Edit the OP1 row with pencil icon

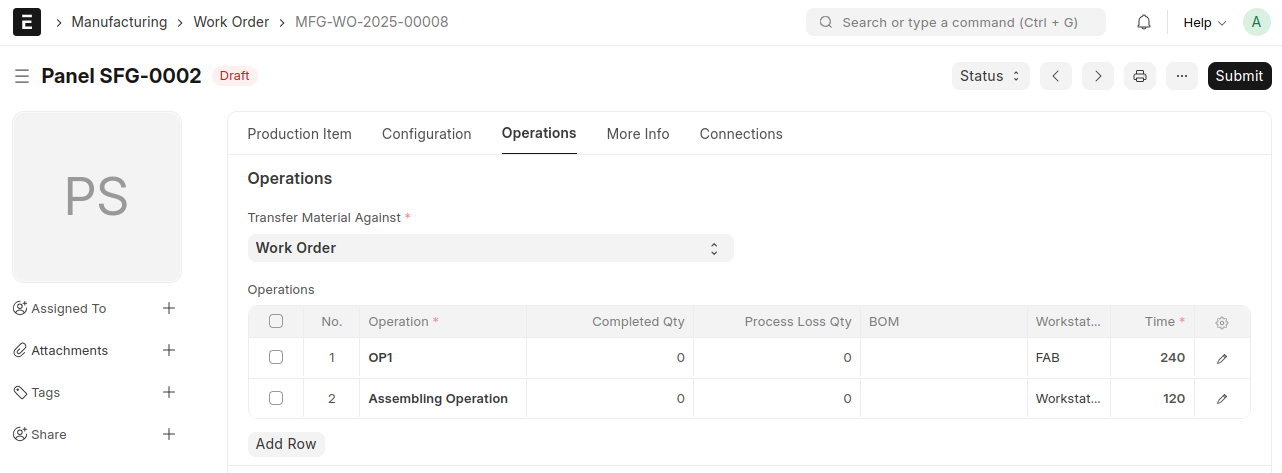coord(1222,358)
